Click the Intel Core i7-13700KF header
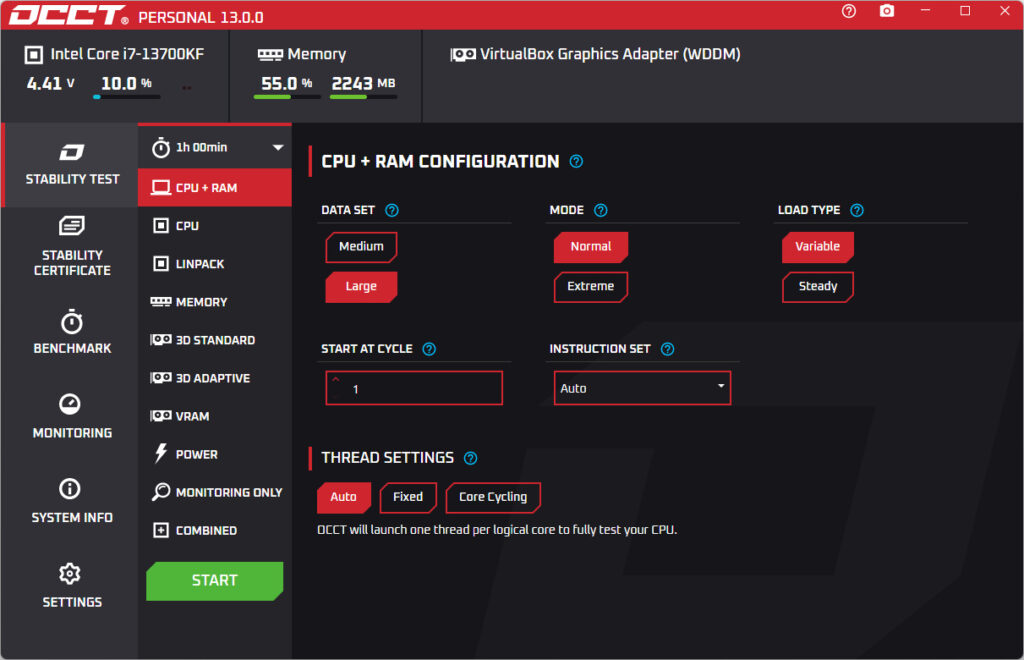The height and width of the screenshot is (660, 1024). point(114,54)
